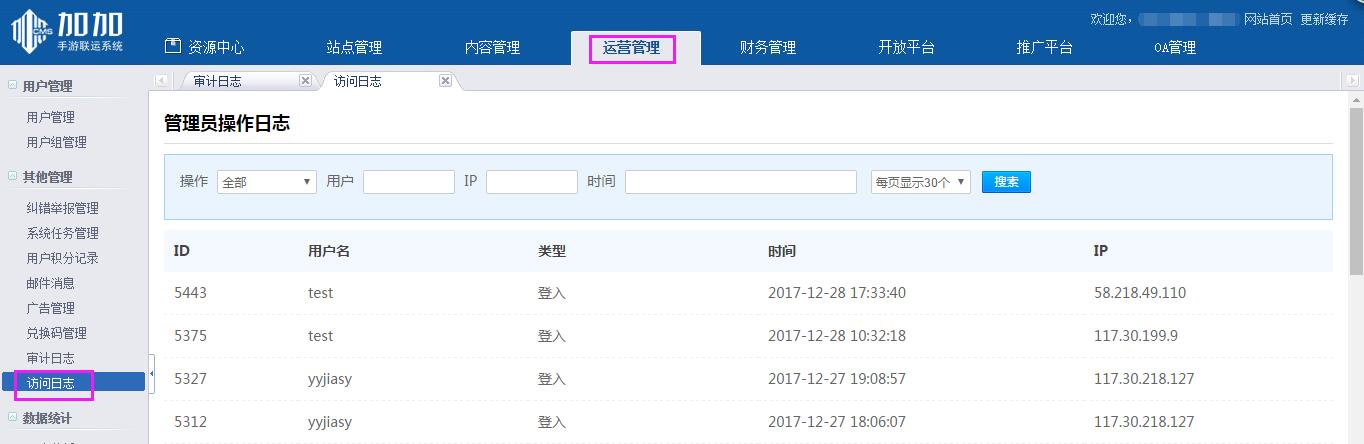Collapse the 其他管理 sidebar group
This screenshot has height=444, width=1364.
[x=12, y=177]
